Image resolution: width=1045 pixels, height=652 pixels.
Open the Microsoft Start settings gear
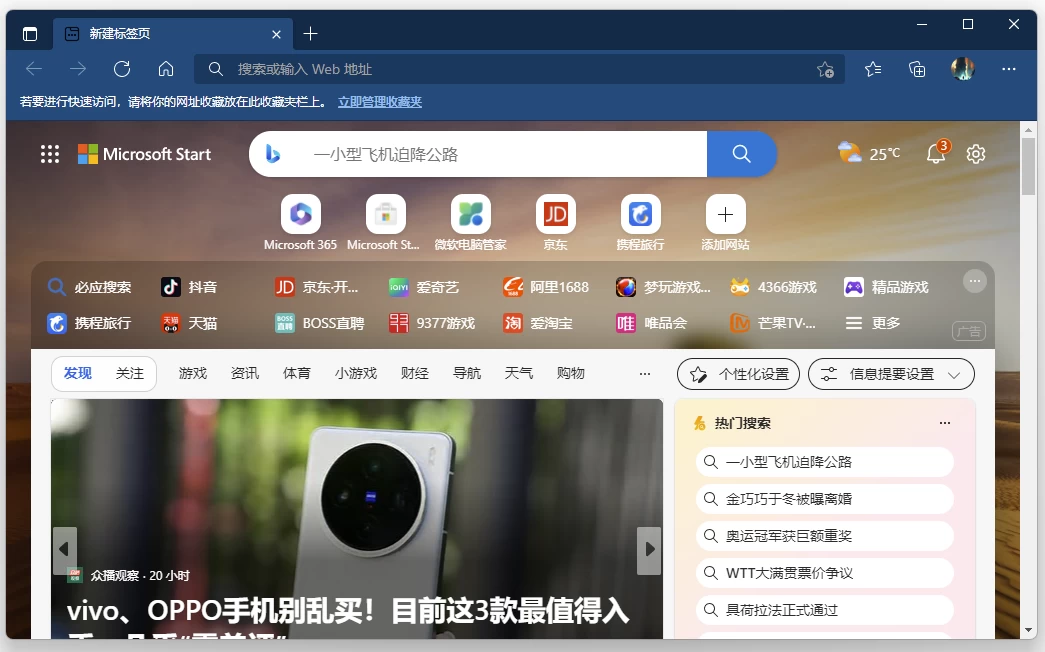(x=975, y=154)
